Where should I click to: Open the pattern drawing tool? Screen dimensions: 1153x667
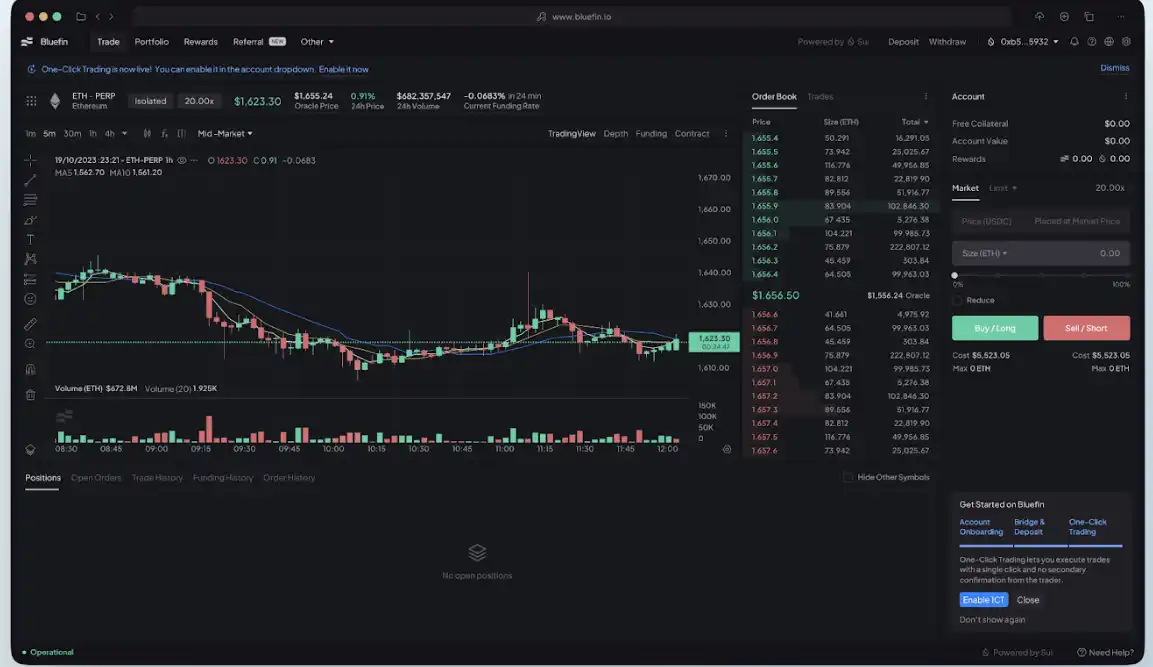click(30, 259)
